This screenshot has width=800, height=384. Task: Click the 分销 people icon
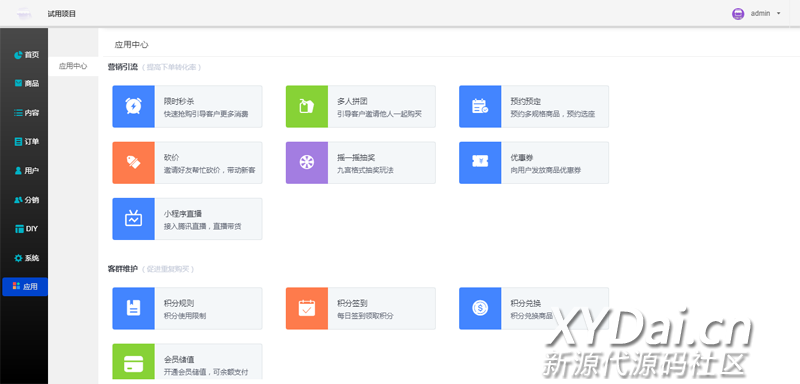click(x=18, y=199)
